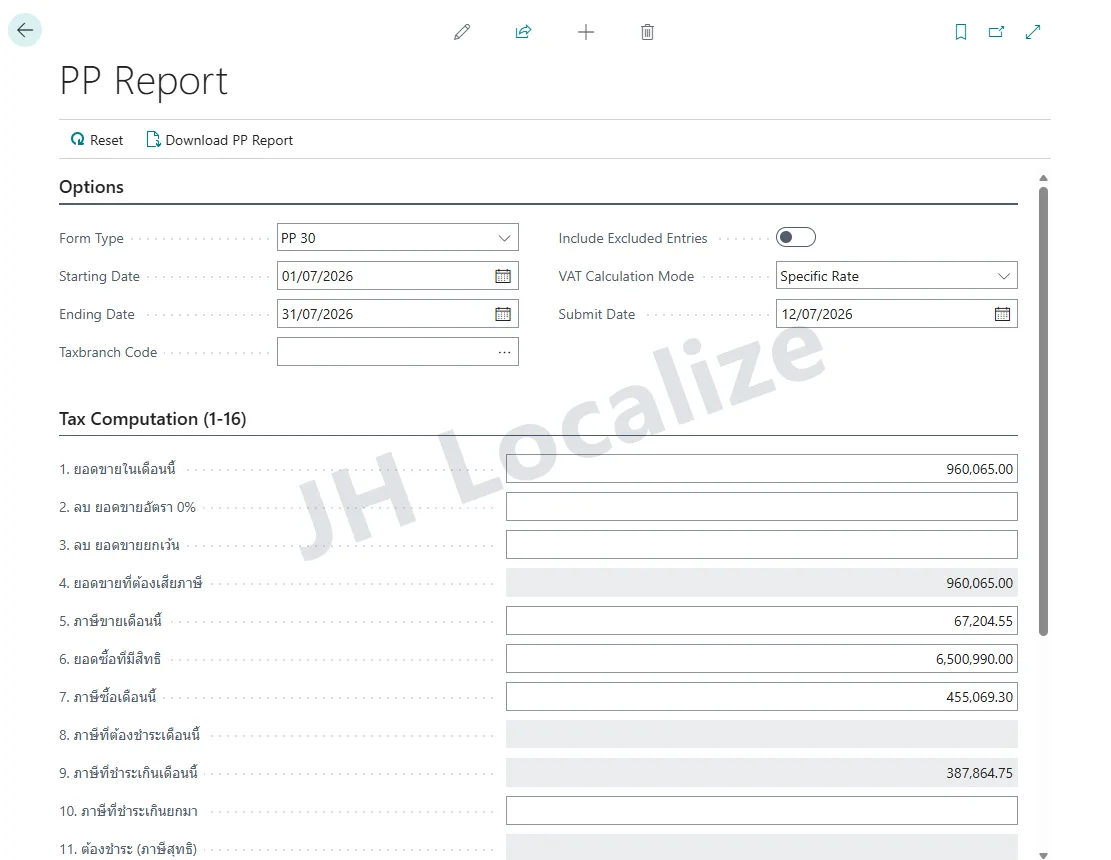The image size is (1111, 860).
Task: Click Download PP Report
Action: point(220,140)
